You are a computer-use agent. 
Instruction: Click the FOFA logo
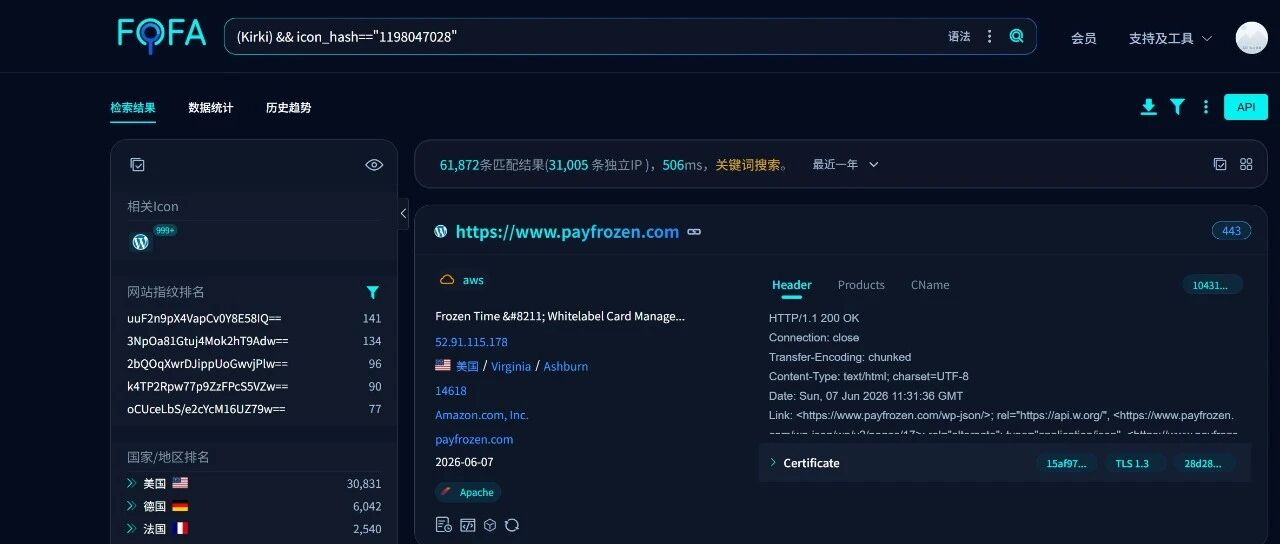(x=162, y=35)
